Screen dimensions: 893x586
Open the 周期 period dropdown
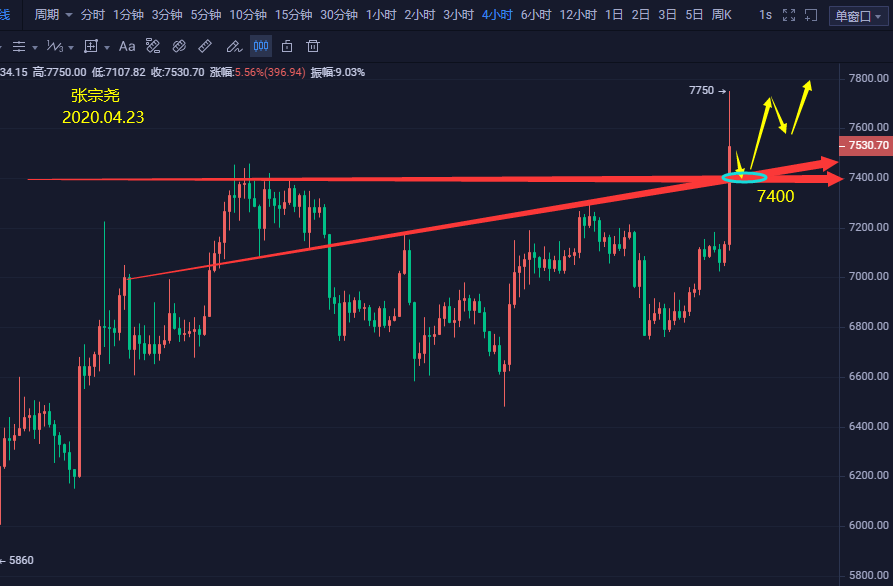[44, 15]
